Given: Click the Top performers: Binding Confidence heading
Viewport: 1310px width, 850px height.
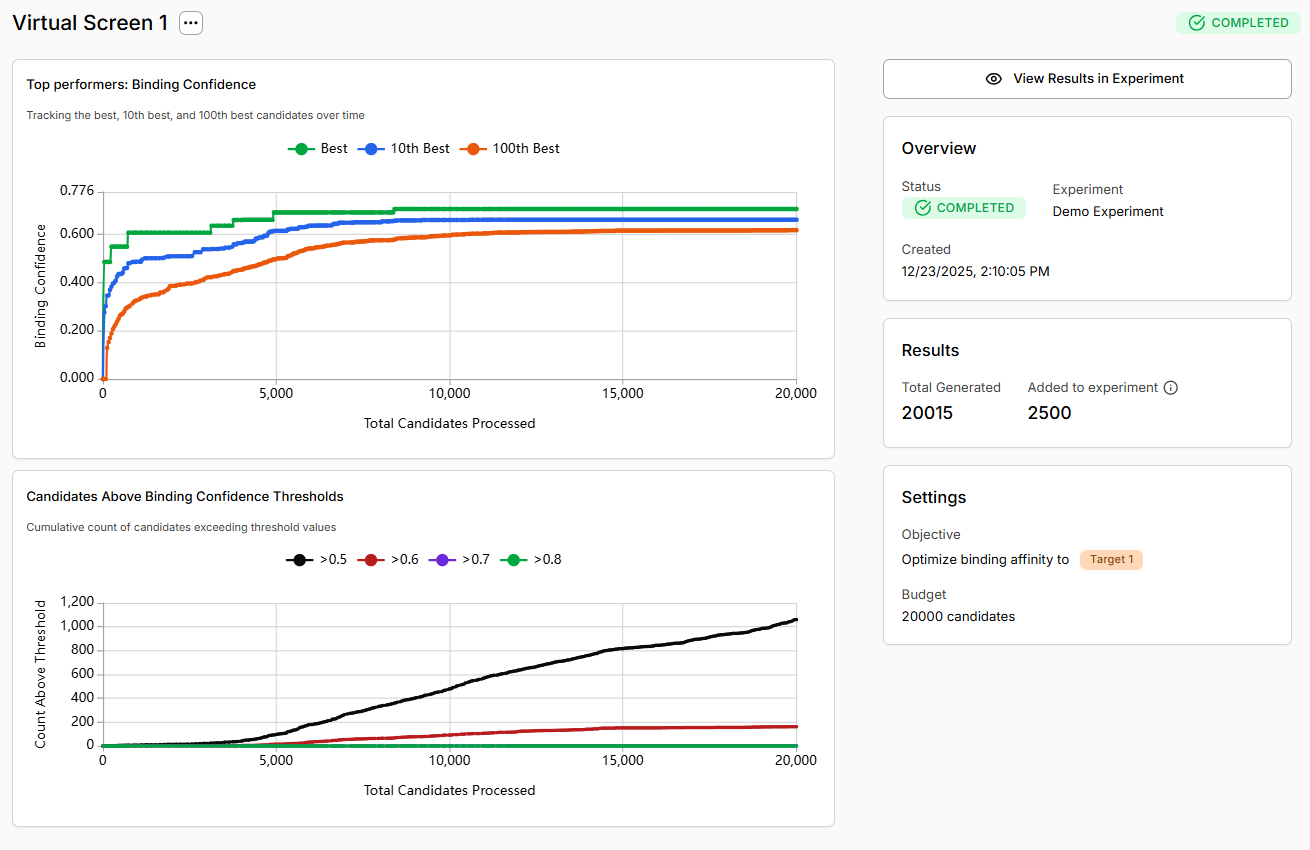Looking at the screenshot, I should point(141,85).
